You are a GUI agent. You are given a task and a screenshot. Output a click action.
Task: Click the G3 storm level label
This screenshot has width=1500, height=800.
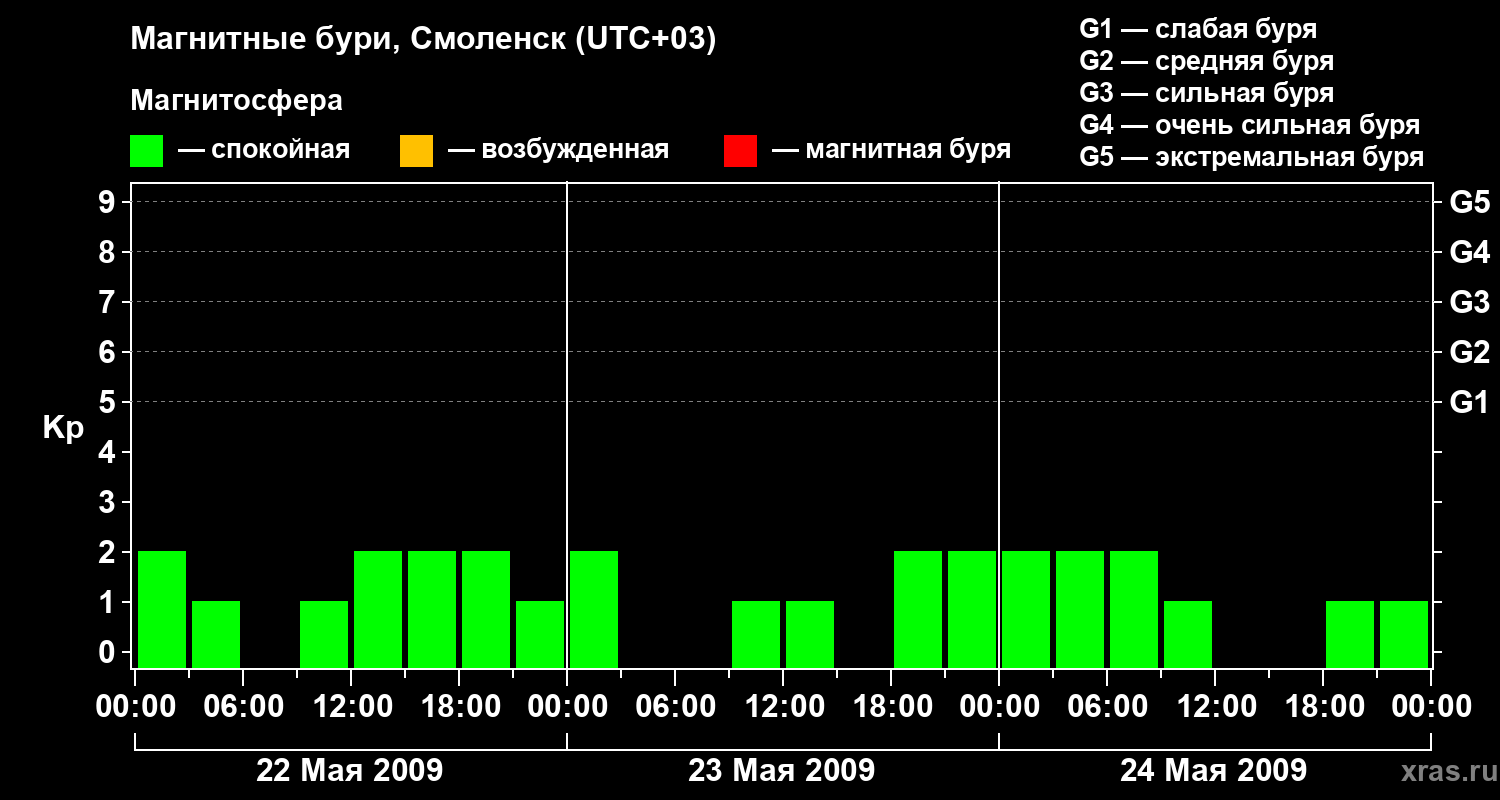pos(1470,302)
